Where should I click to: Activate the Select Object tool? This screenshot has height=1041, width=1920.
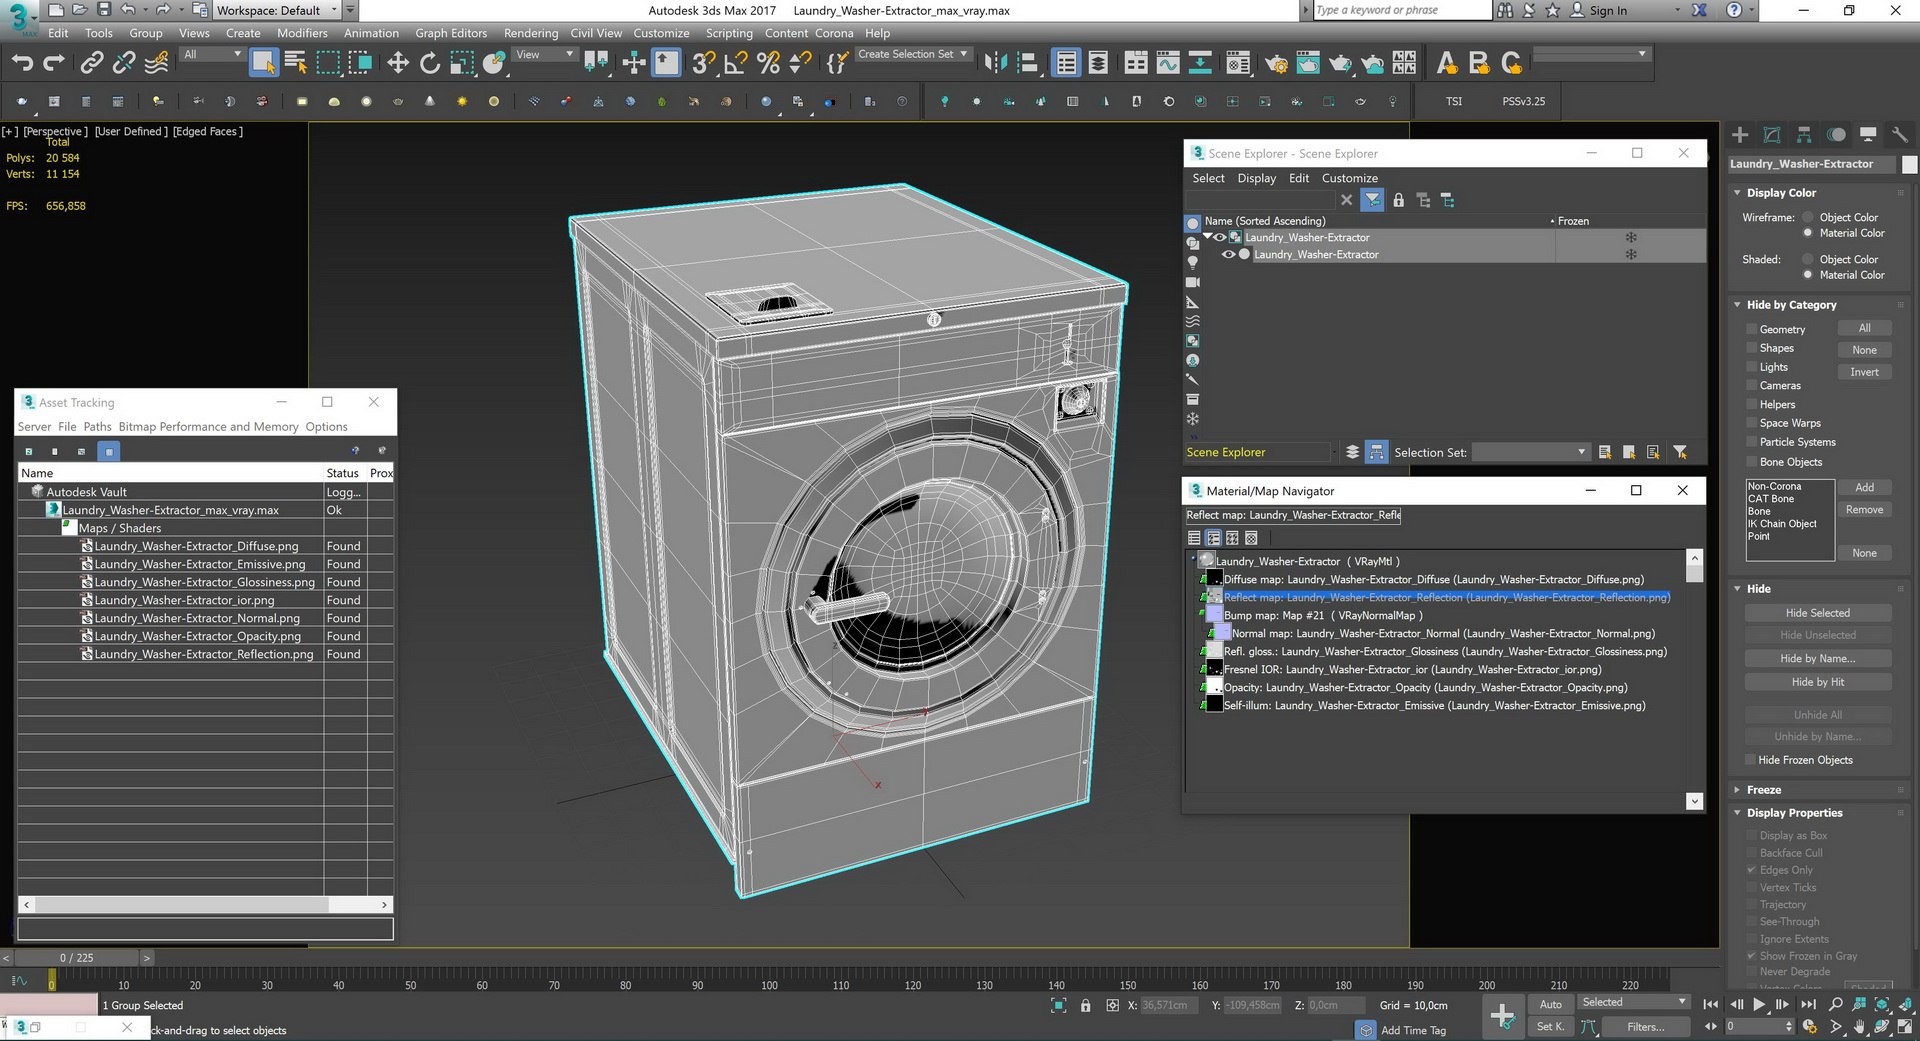coord(263,63)
